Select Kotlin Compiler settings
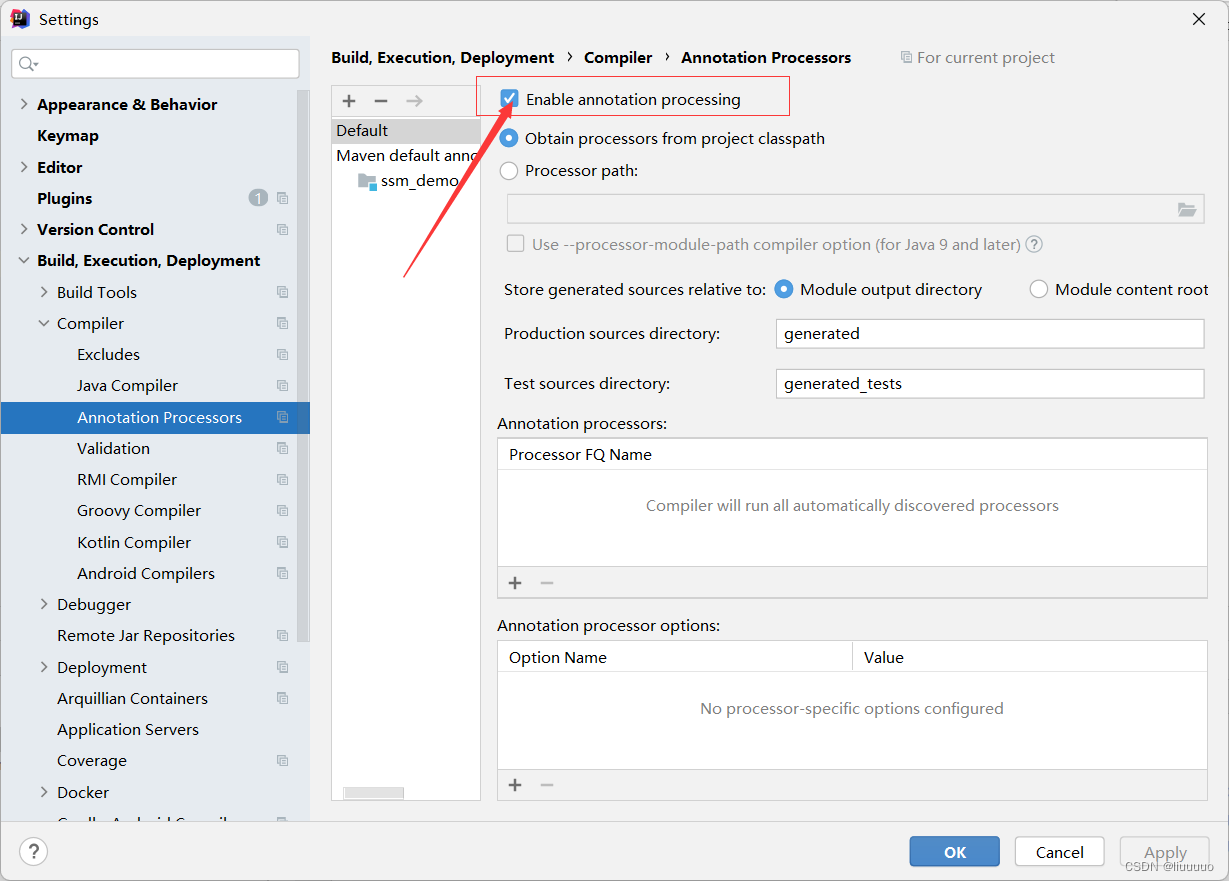The height and width of the screenshot is (881, 1229). [x=134, y=542]
